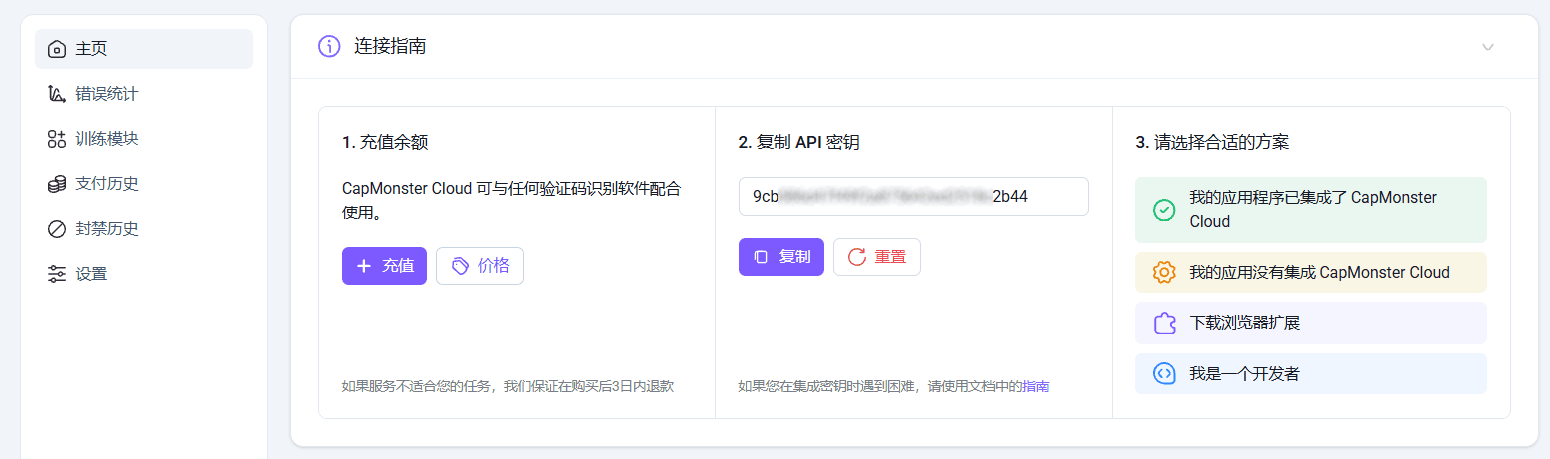Open the 指南 documentation link

click(x=1036, y=386)
